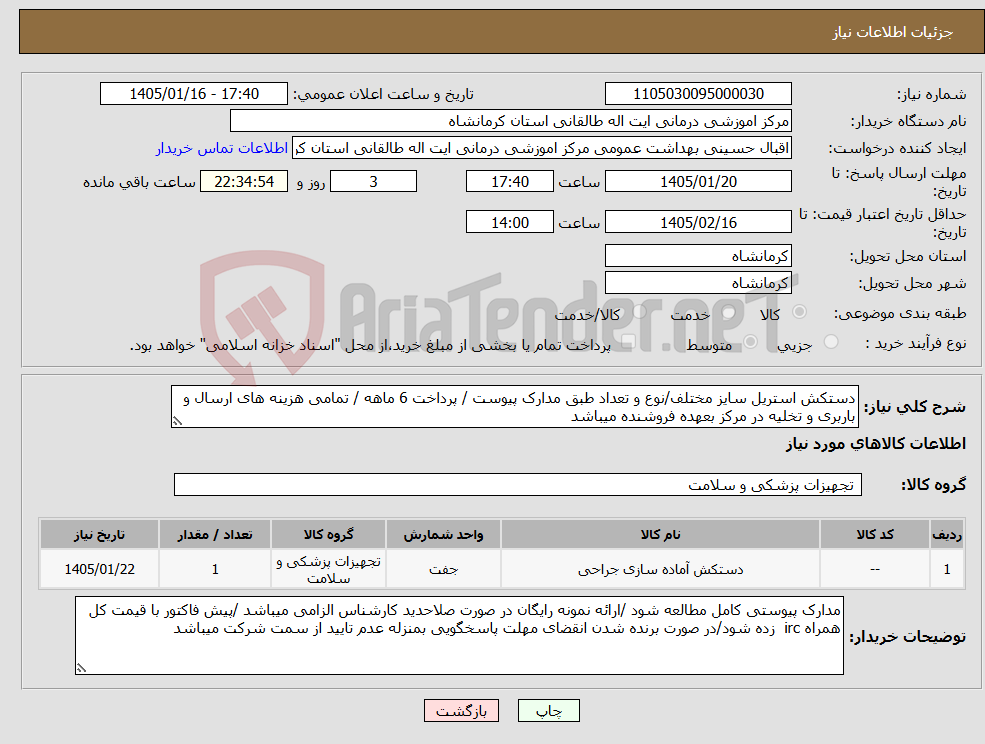Click the شماره نیاز label

(931, 94)
